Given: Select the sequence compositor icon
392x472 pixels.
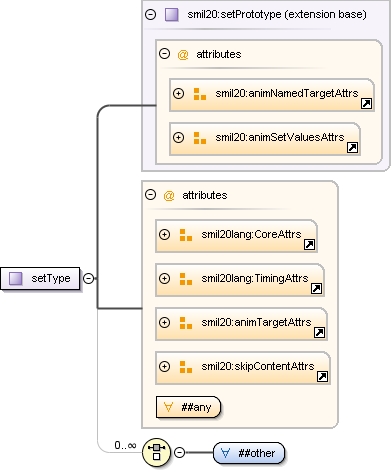Looking at the screenshot, I should coord(156,452).
